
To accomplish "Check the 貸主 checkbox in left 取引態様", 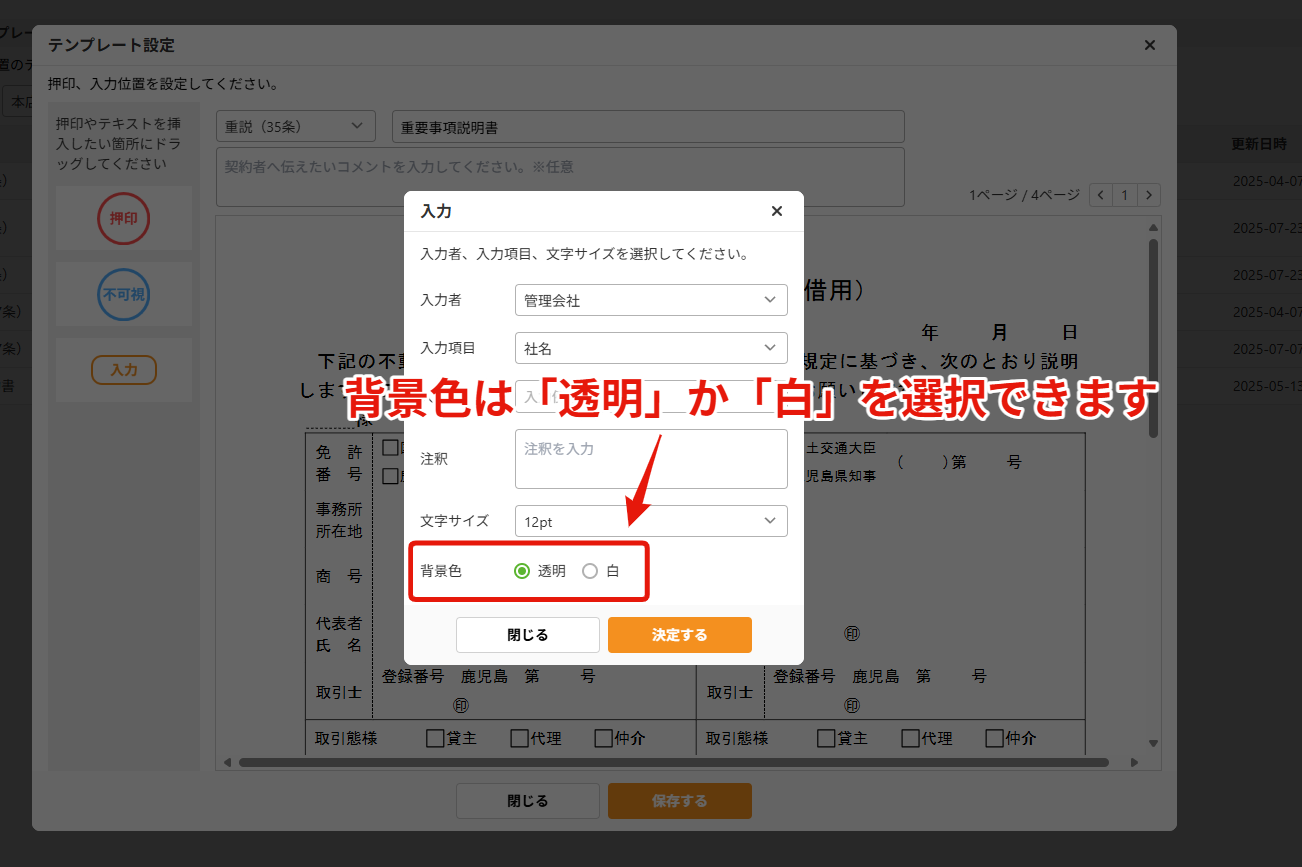I will [x=435, y=738].
